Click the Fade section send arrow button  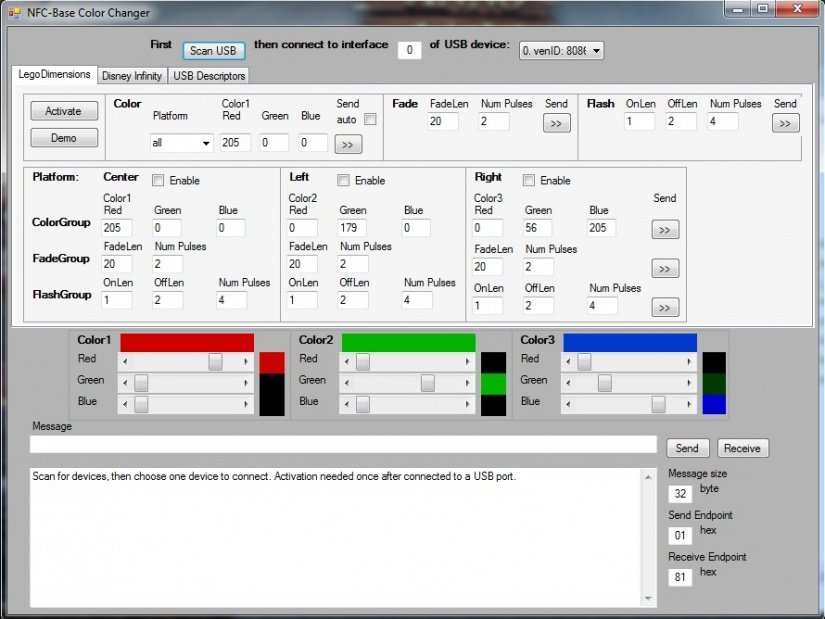pyautogui.click(x=557, y=123)
